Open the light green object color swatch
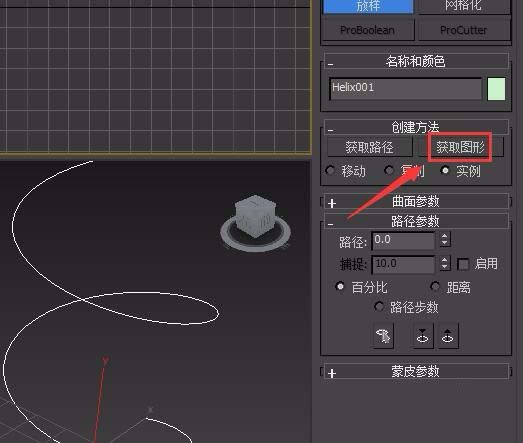Viewport: 523px width, 443px height. pos(496,89)
